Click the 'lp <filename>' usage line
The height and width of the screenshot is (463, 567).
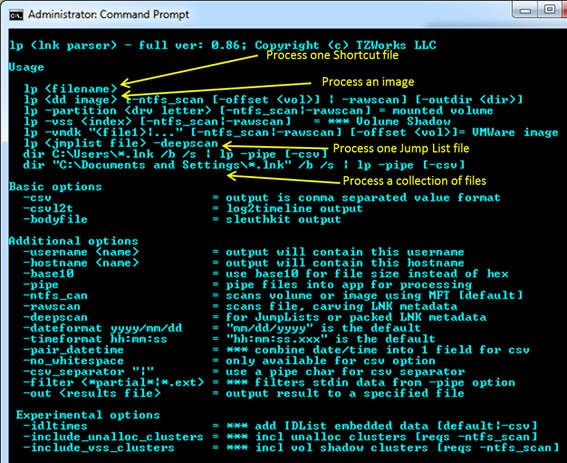point(71,89)
